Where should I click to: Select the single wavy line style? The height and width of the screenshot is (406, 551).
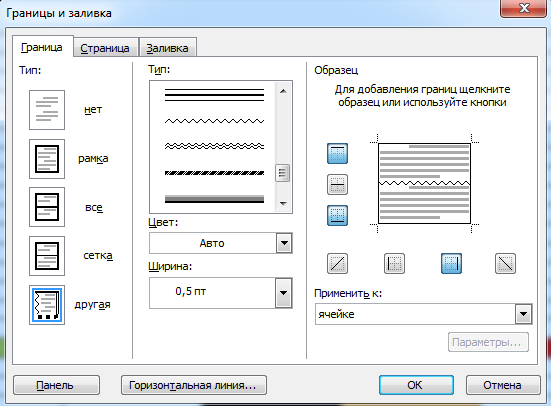(x=214, y=121)
